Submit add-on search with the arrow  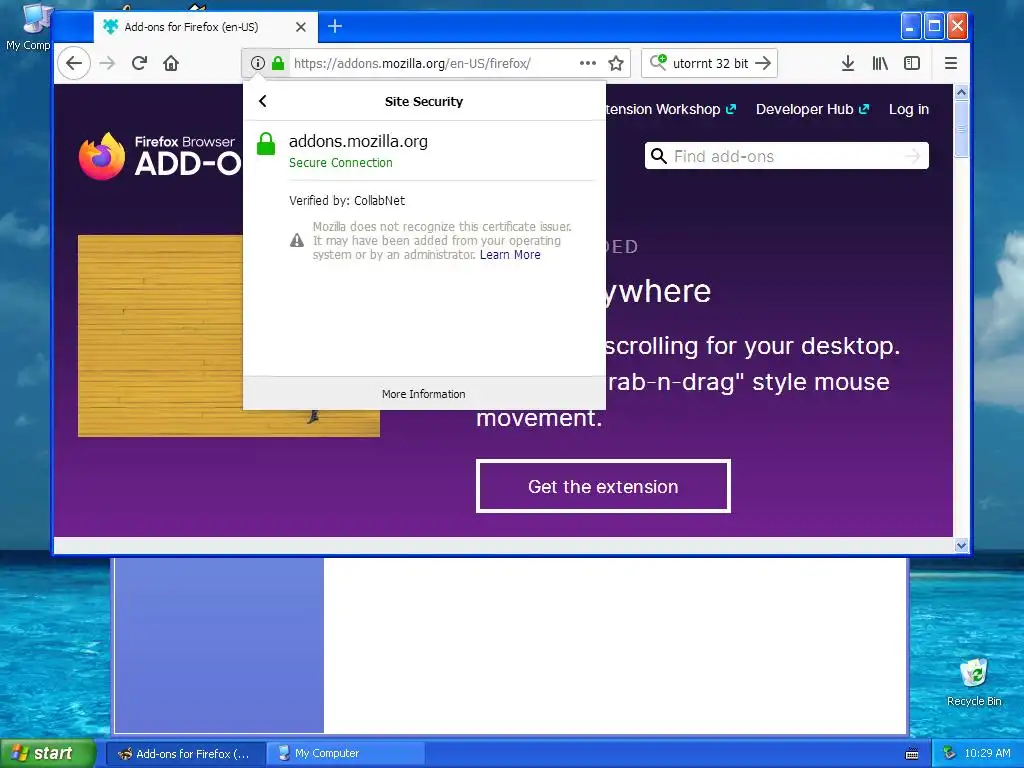click(912, 156)
